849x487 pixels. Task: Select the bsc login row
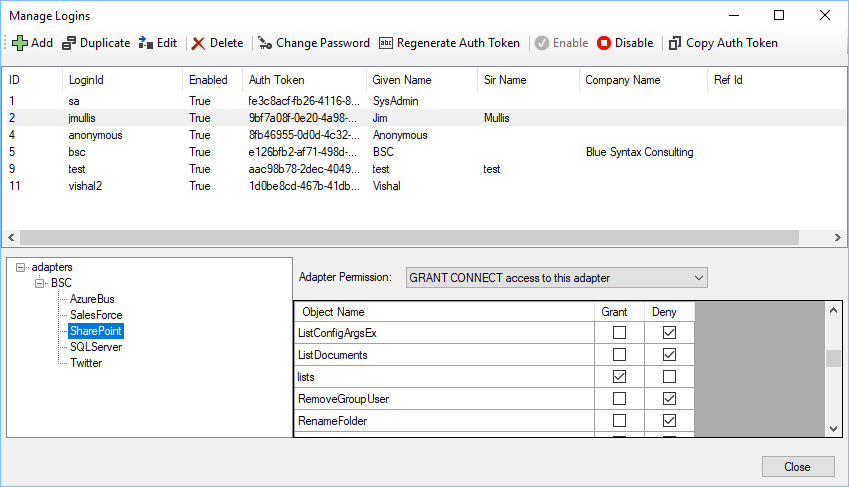tap(77, 152)
